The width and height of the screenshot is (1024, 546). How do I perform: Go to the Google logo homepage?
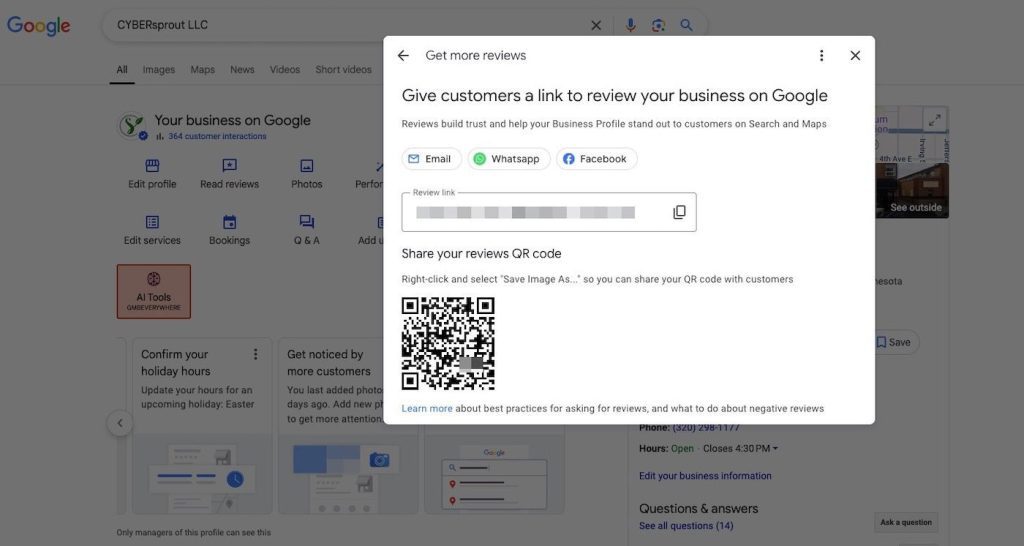coord(39,26)
